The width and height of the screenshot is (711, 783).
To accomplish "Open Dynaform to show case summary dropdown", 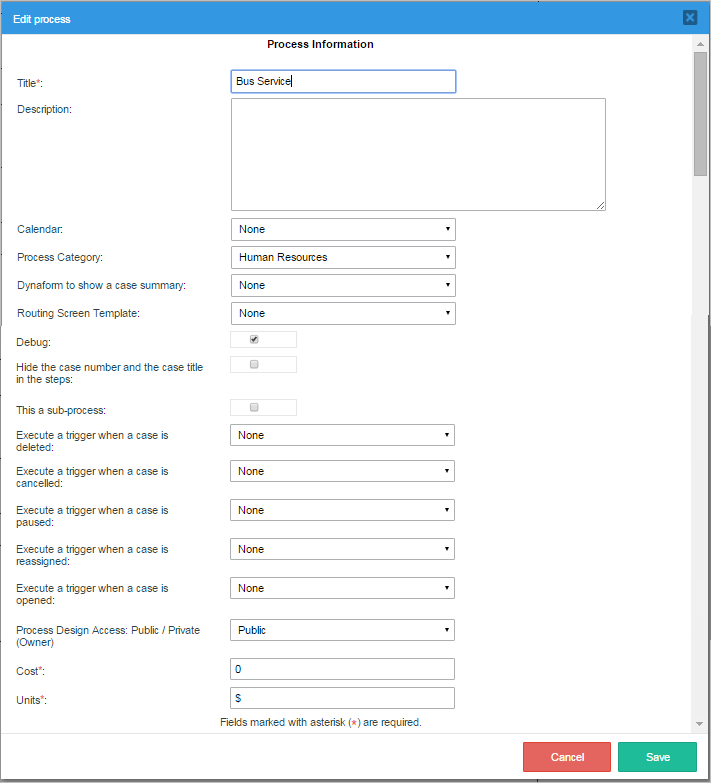I will (343, 285).
